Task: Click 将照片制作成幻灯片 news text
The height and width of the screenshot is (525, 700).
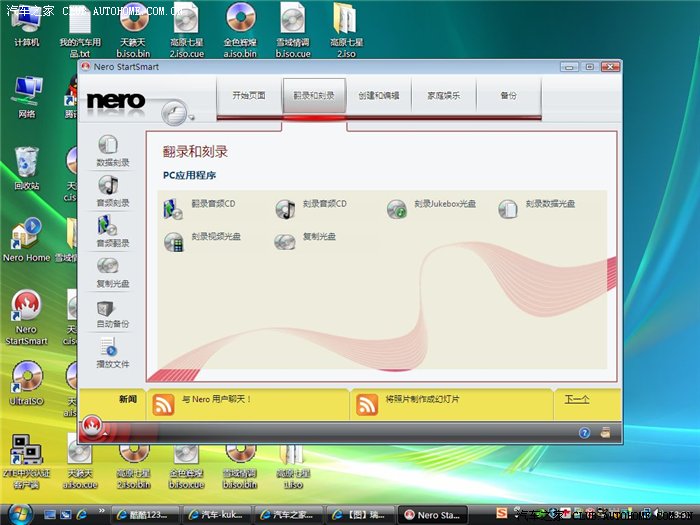Action: click(x=422, y=399)
